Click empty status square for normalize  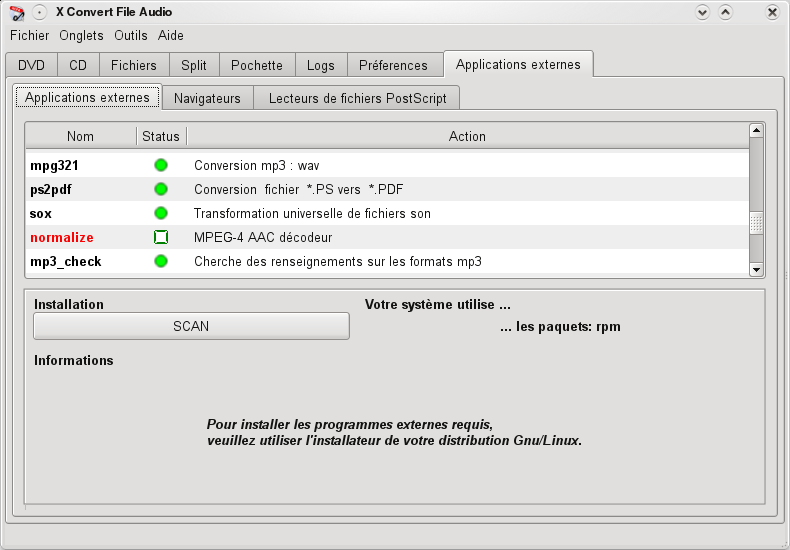click(161, 237)
